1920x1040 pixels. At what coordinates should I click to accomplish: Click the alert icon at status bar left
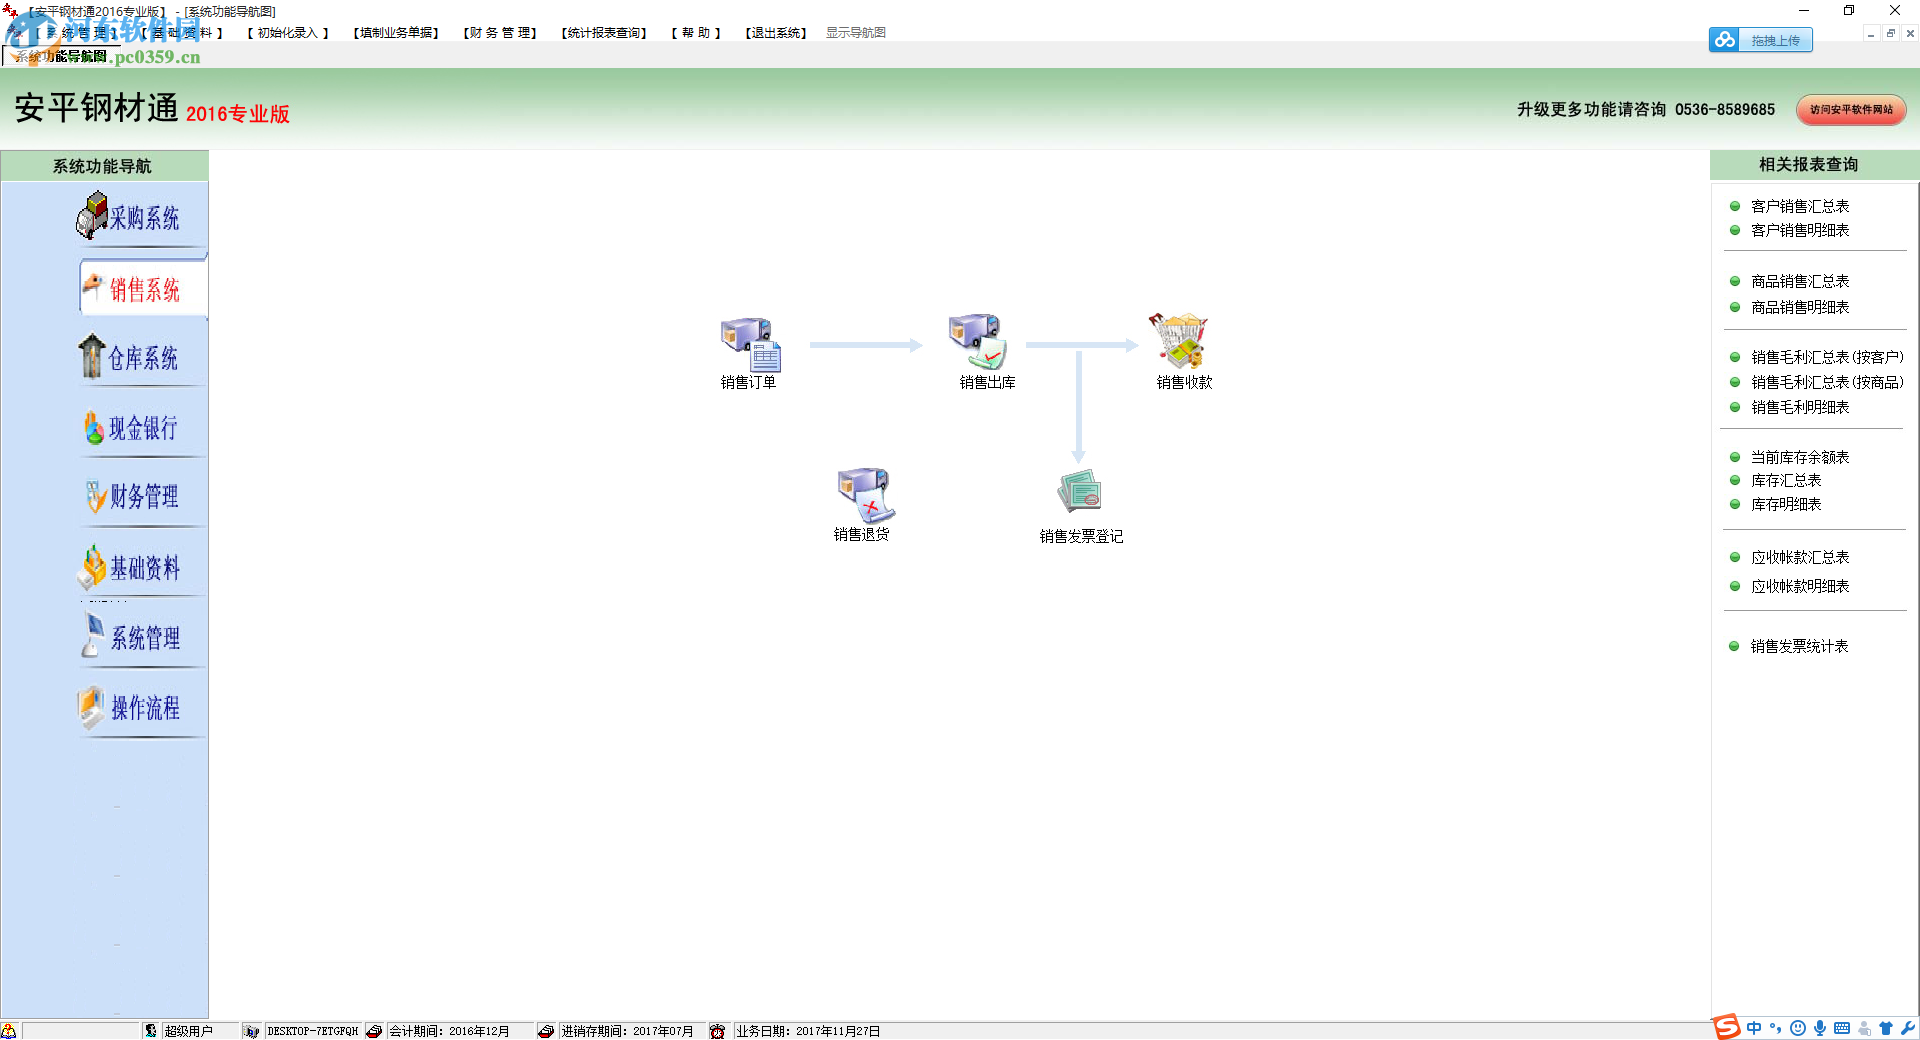point(9,1031)
